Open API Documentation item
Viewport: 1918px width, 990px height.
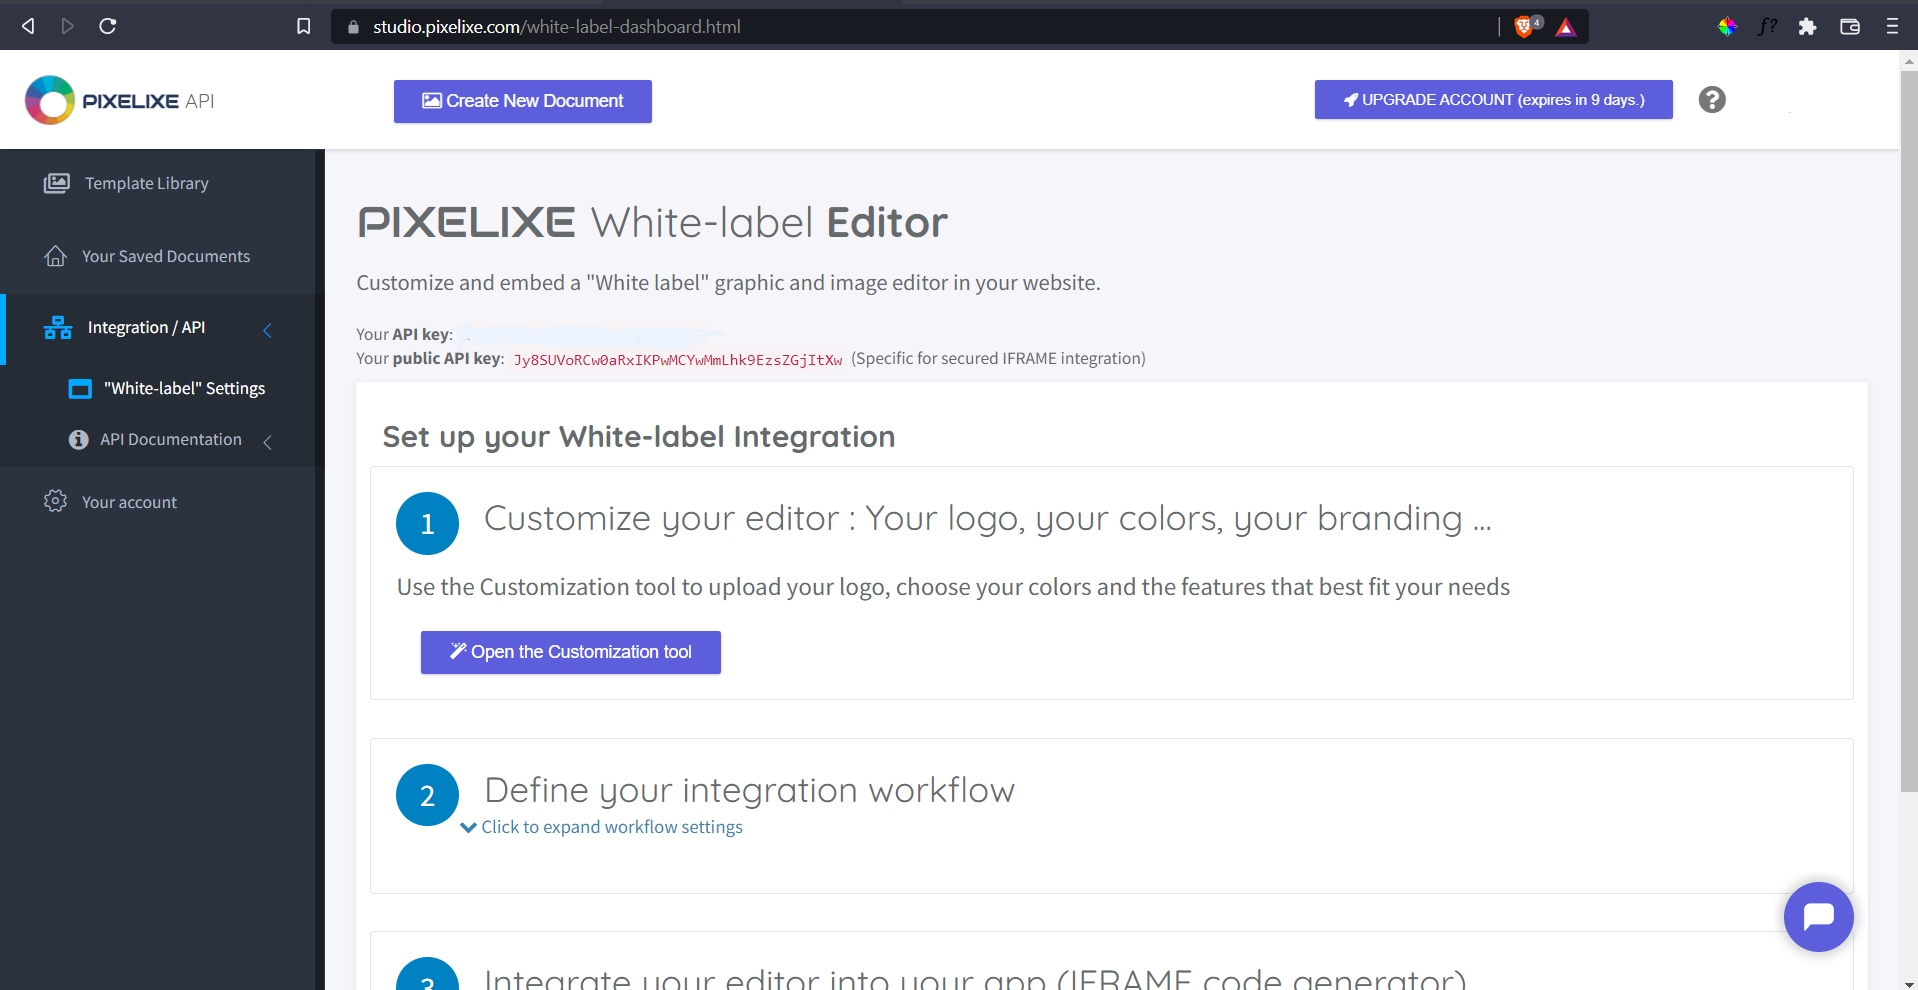pos(171,439)
